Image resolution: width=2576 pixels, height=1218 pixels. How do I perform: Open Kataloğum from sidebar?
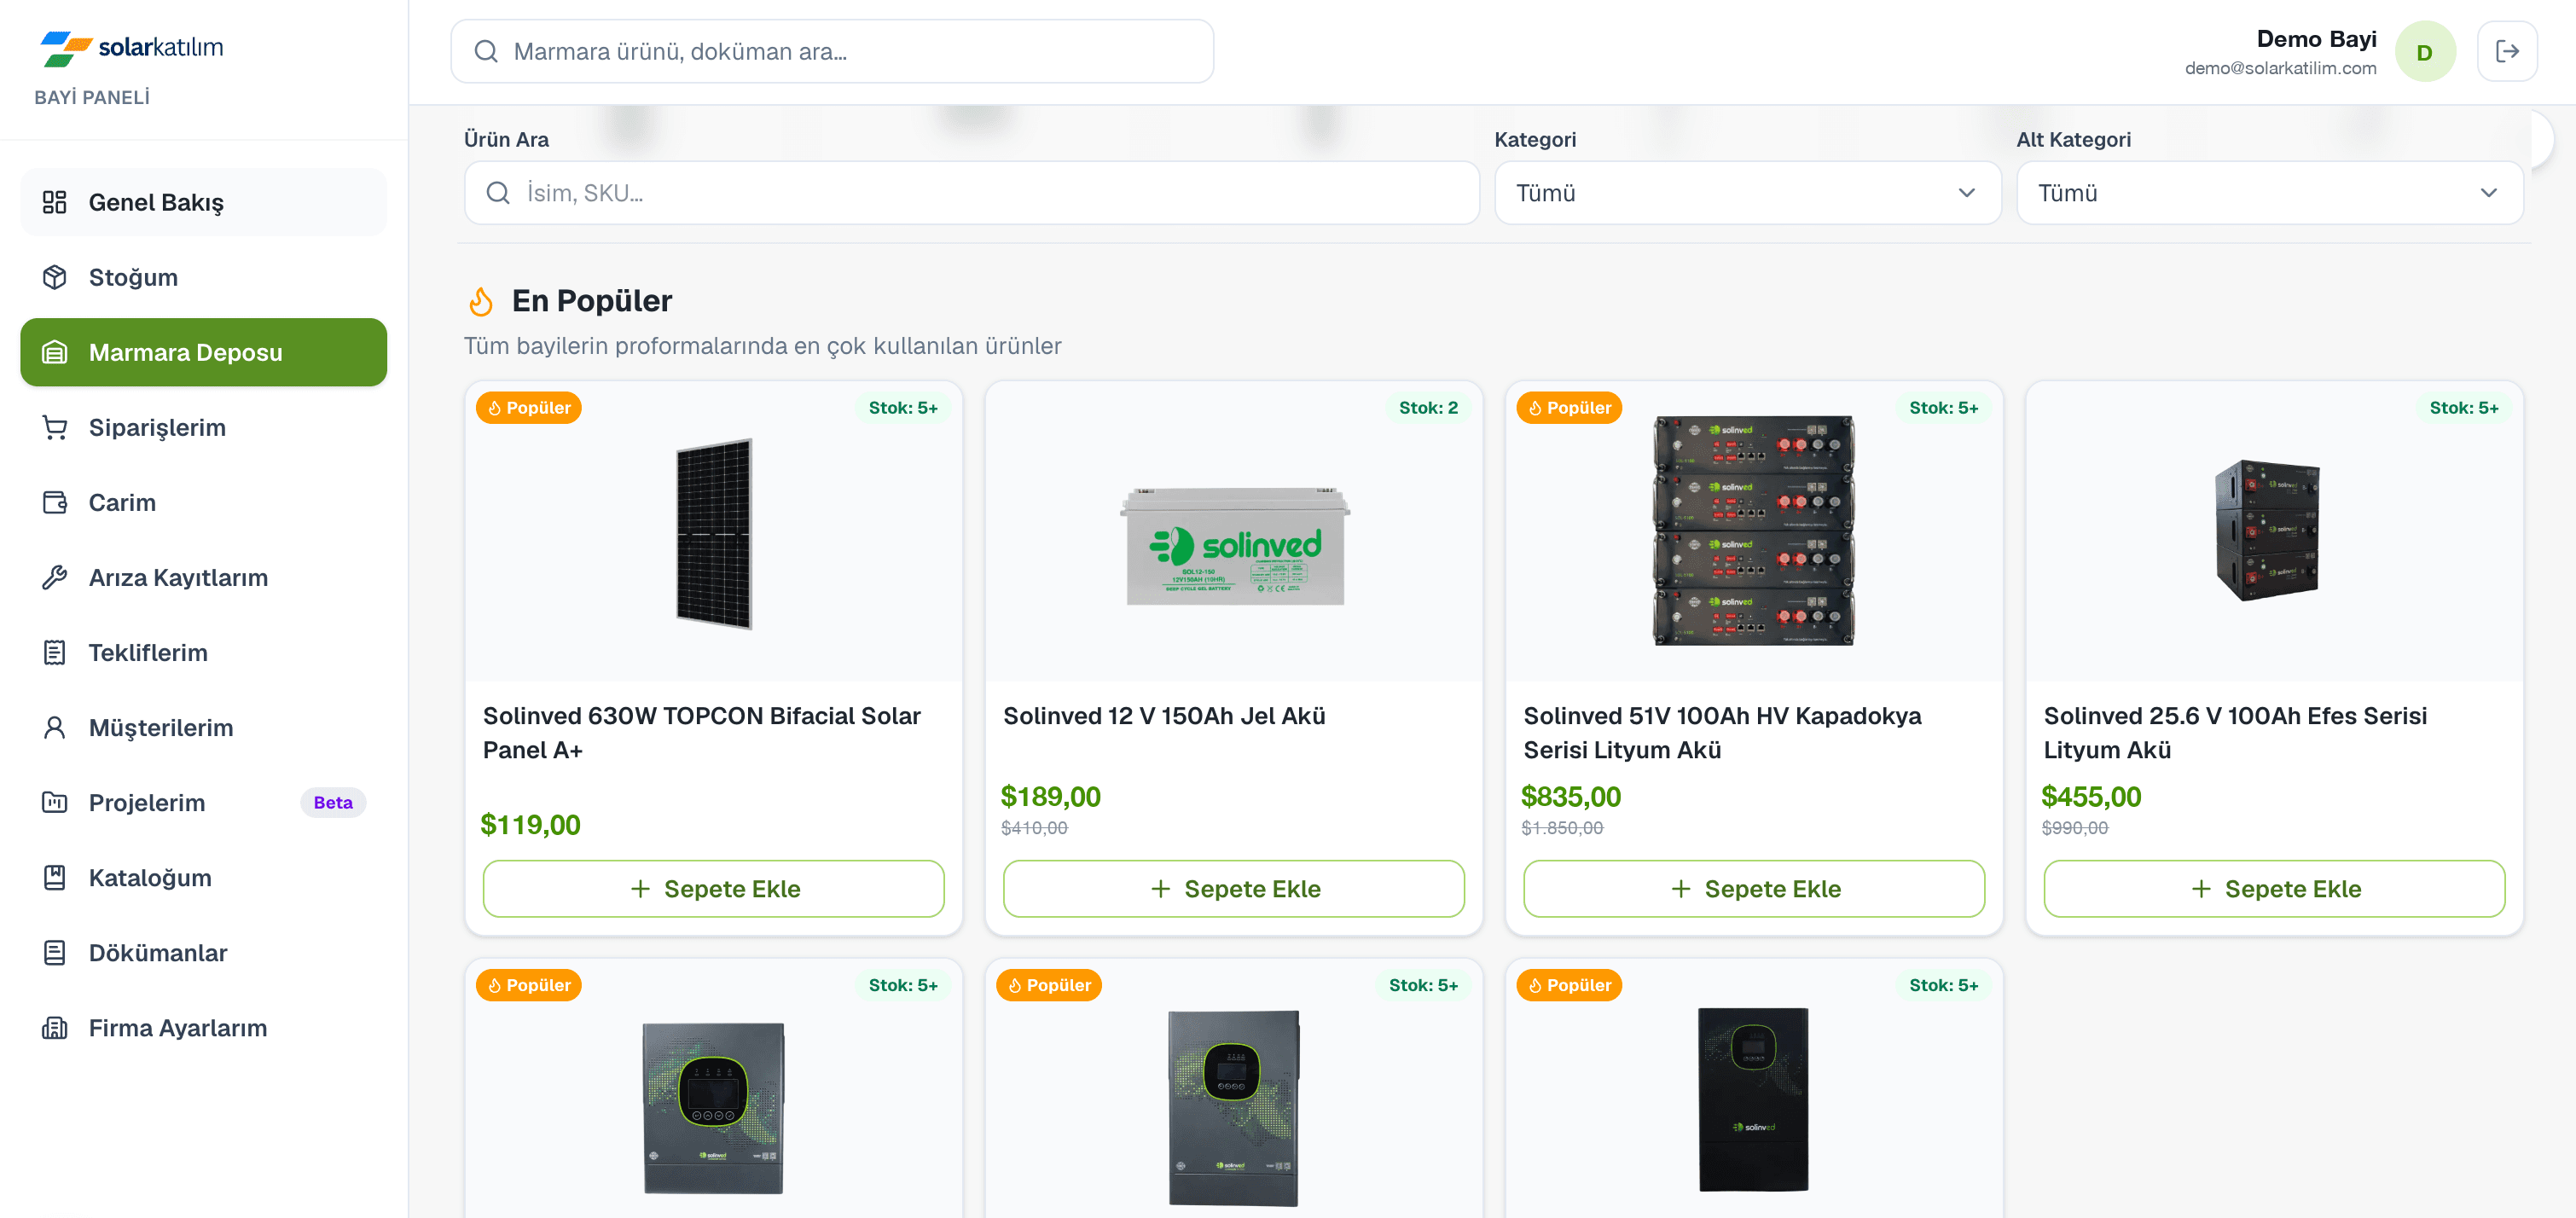(203, 877)
